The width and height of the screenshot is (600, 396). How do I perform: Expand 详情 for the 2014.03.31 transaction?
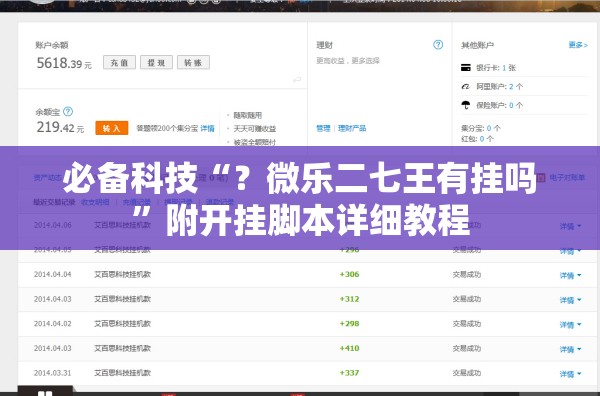point(570,373)
